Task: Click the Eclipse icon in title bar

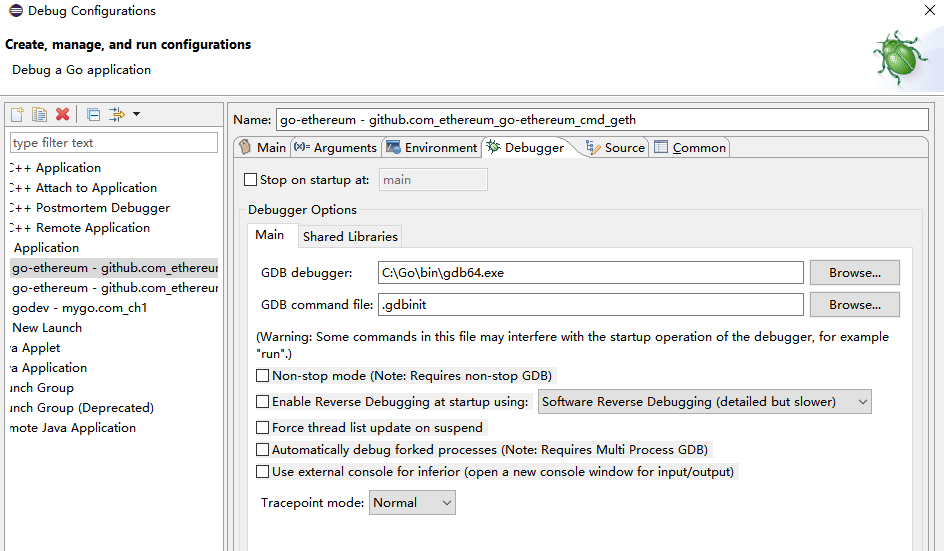Action: (15, 11)
